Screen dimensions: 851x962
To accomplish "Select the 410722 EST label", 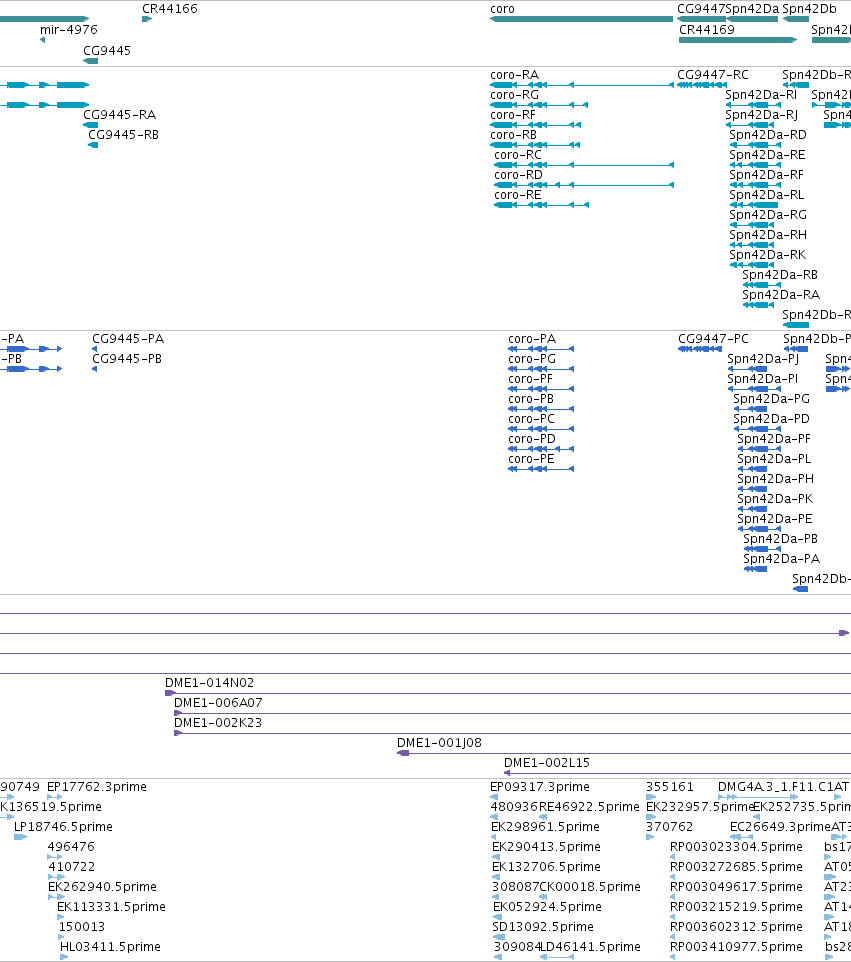I will 72,866.
